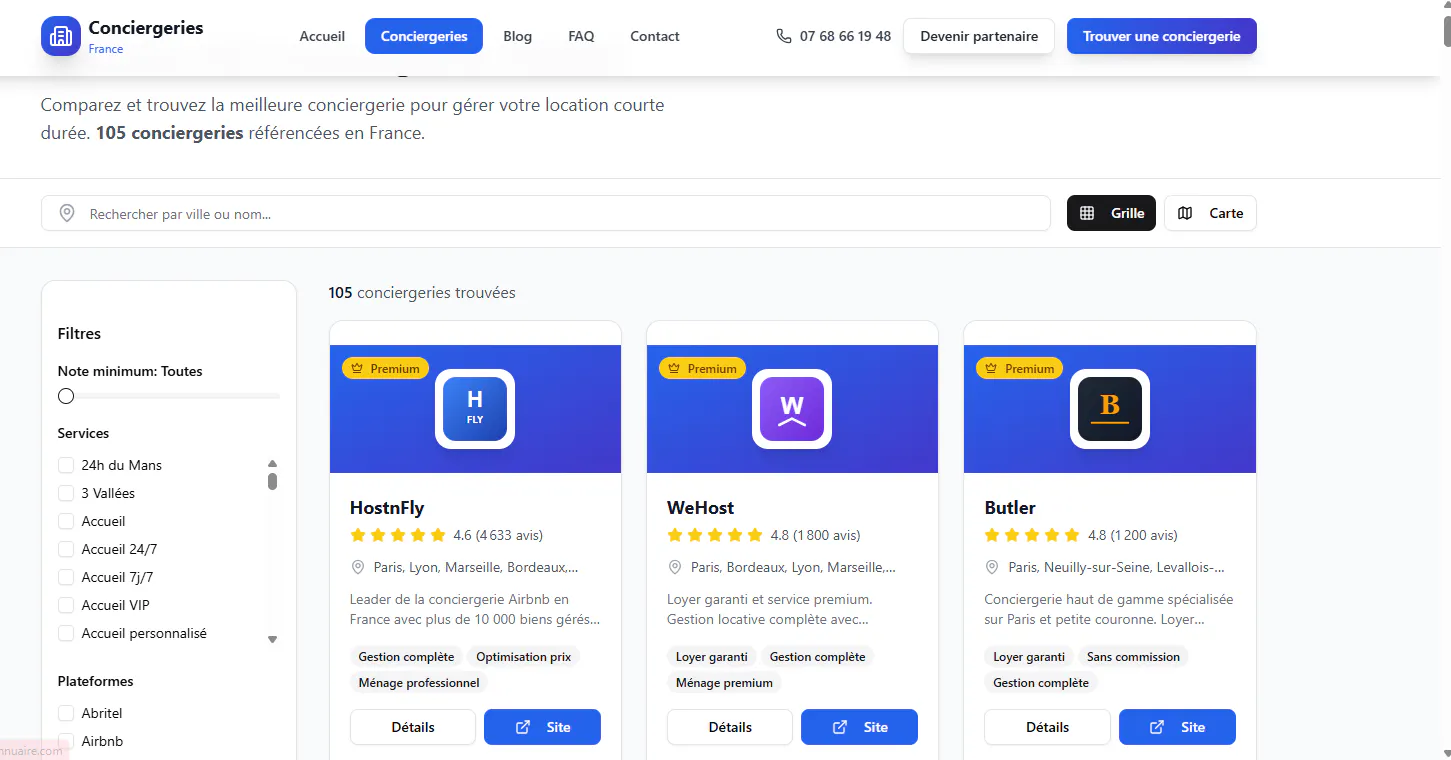
Task: Click the location pin icon in the search bar
Action: coord(67,213)
